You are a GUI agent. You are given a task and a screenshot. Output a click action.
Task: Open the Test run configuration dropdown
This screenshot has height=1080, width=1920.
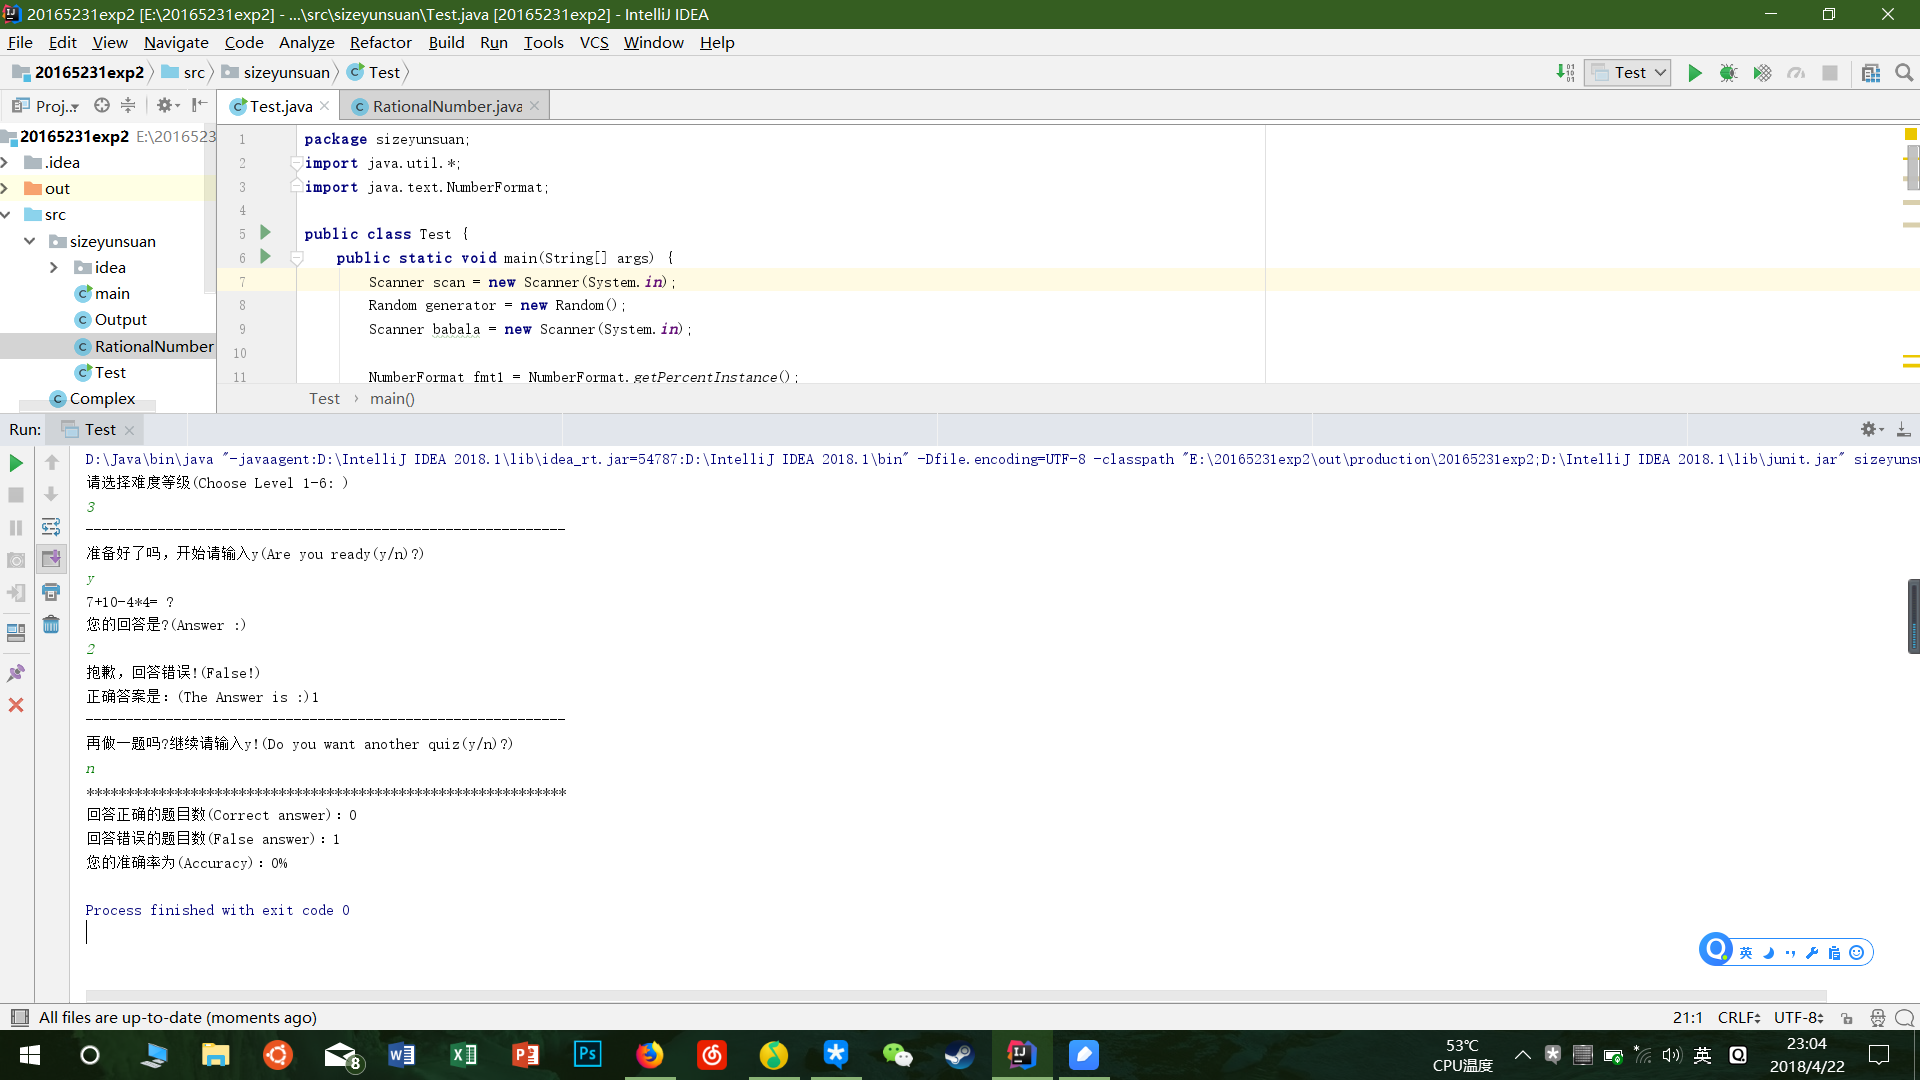tap(1627, 73)
